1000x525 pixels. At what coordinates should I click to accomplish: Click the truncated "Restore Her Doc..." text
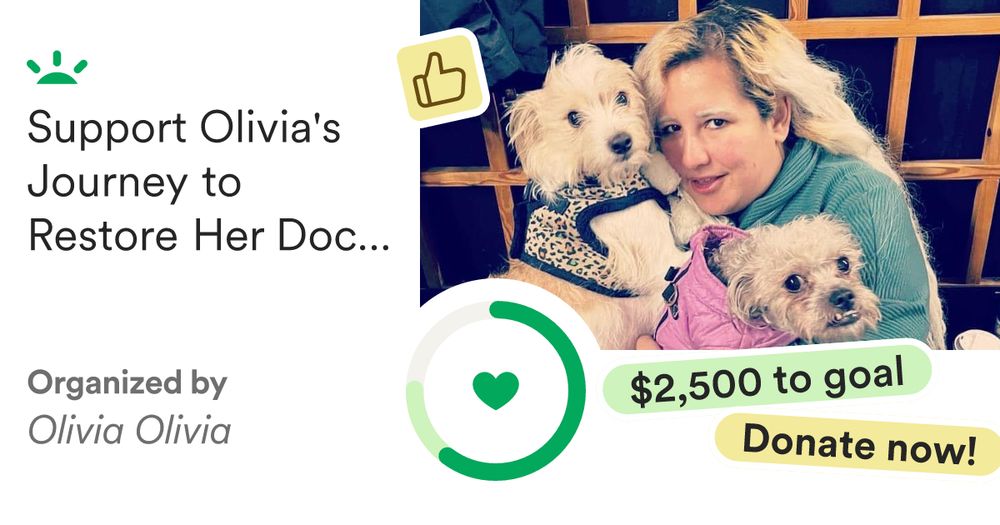click(x=209, y=235)
